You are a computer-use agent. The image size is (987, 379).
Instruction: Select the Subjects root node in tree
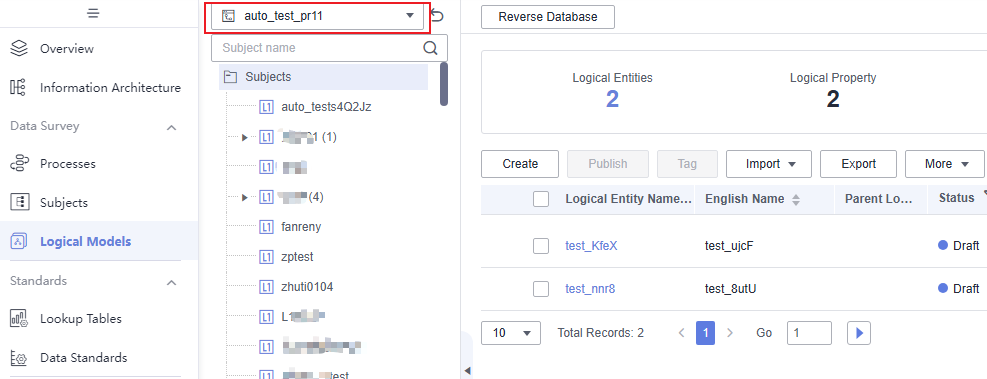pyautogui.click(x=324, y=77)
